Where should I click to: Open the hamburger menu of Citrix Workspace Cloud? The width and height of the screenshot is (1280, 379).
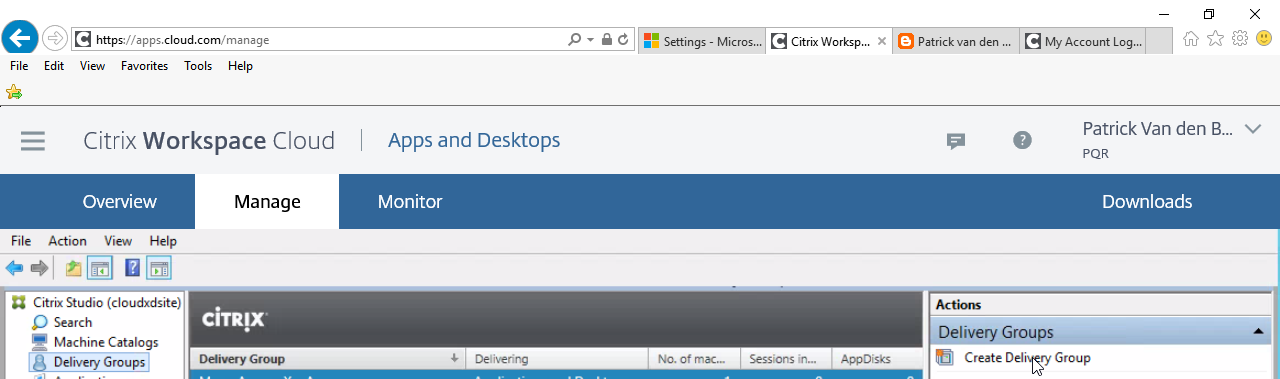click(33, 141)
